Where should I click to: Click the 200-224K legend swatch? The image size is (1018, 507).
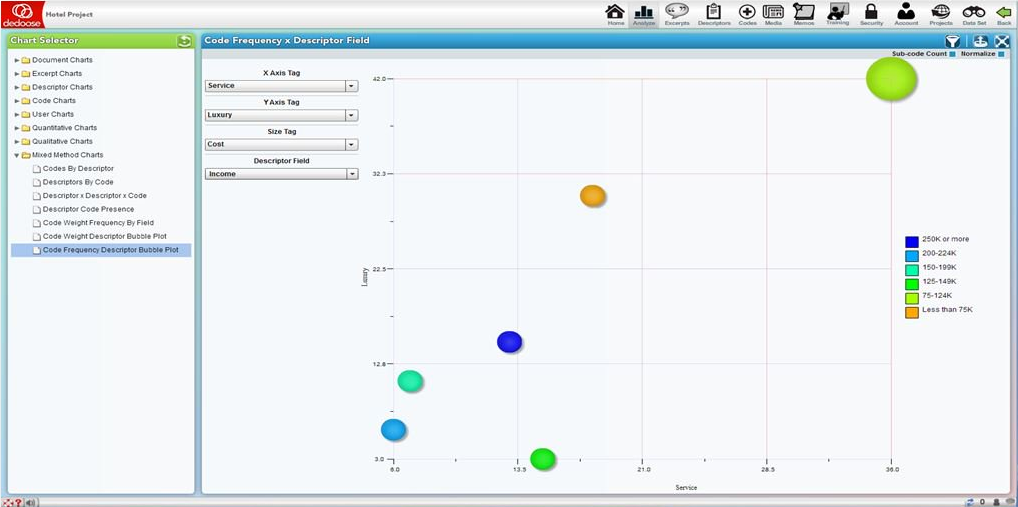click(x=912, y=255)
